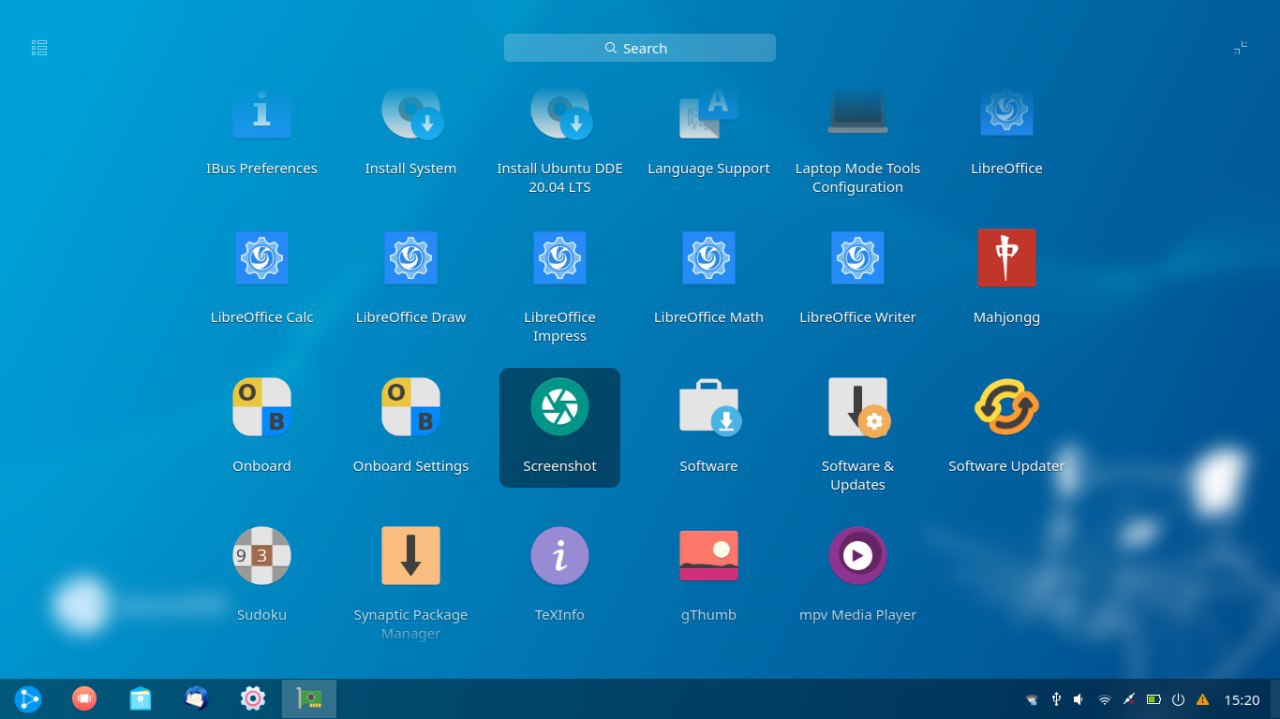
Task: Click the launcher button in dock
Action: pyautogui.click(x=28, y=699)
